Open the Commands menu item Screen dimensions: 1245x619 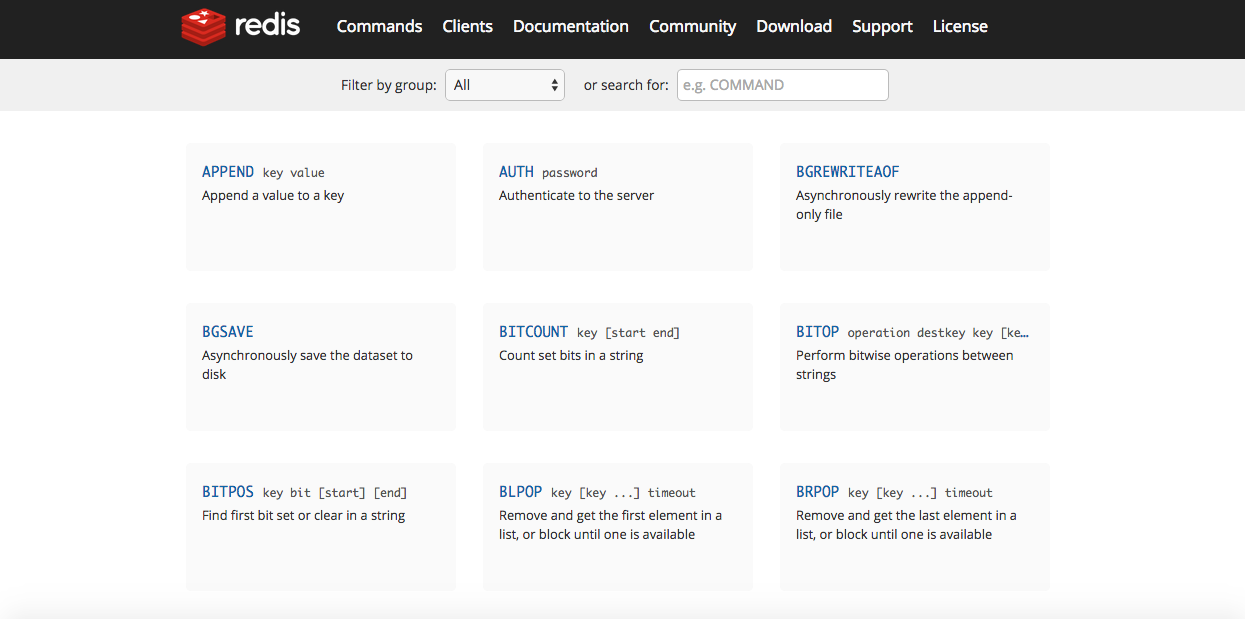(379, 27)
